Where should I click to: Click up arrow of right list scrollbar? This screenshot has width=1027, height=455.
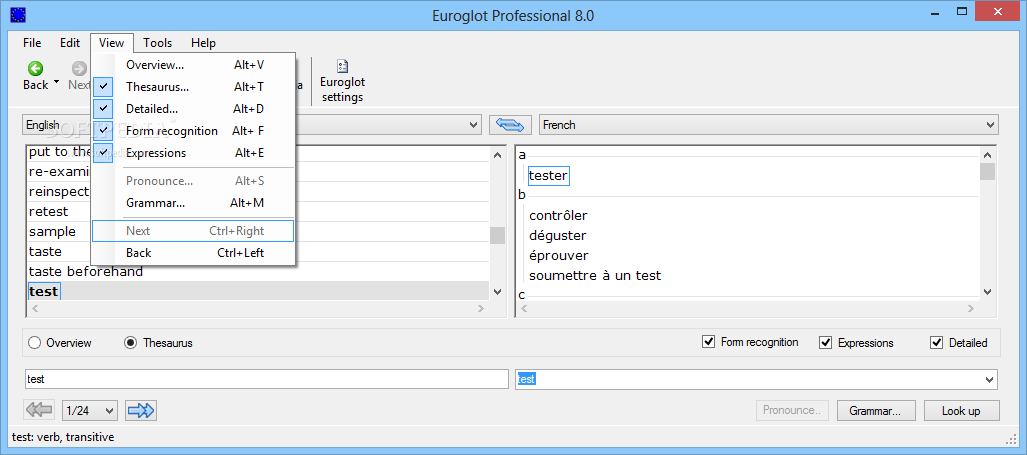987,155
